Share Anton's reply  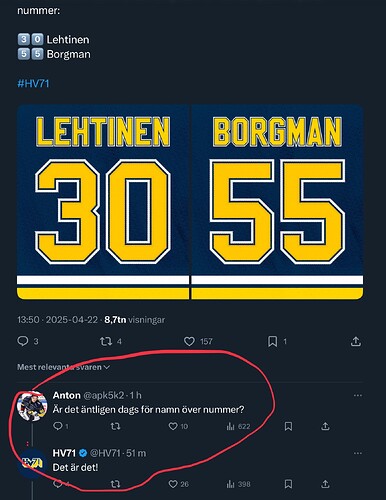(325, 426)
